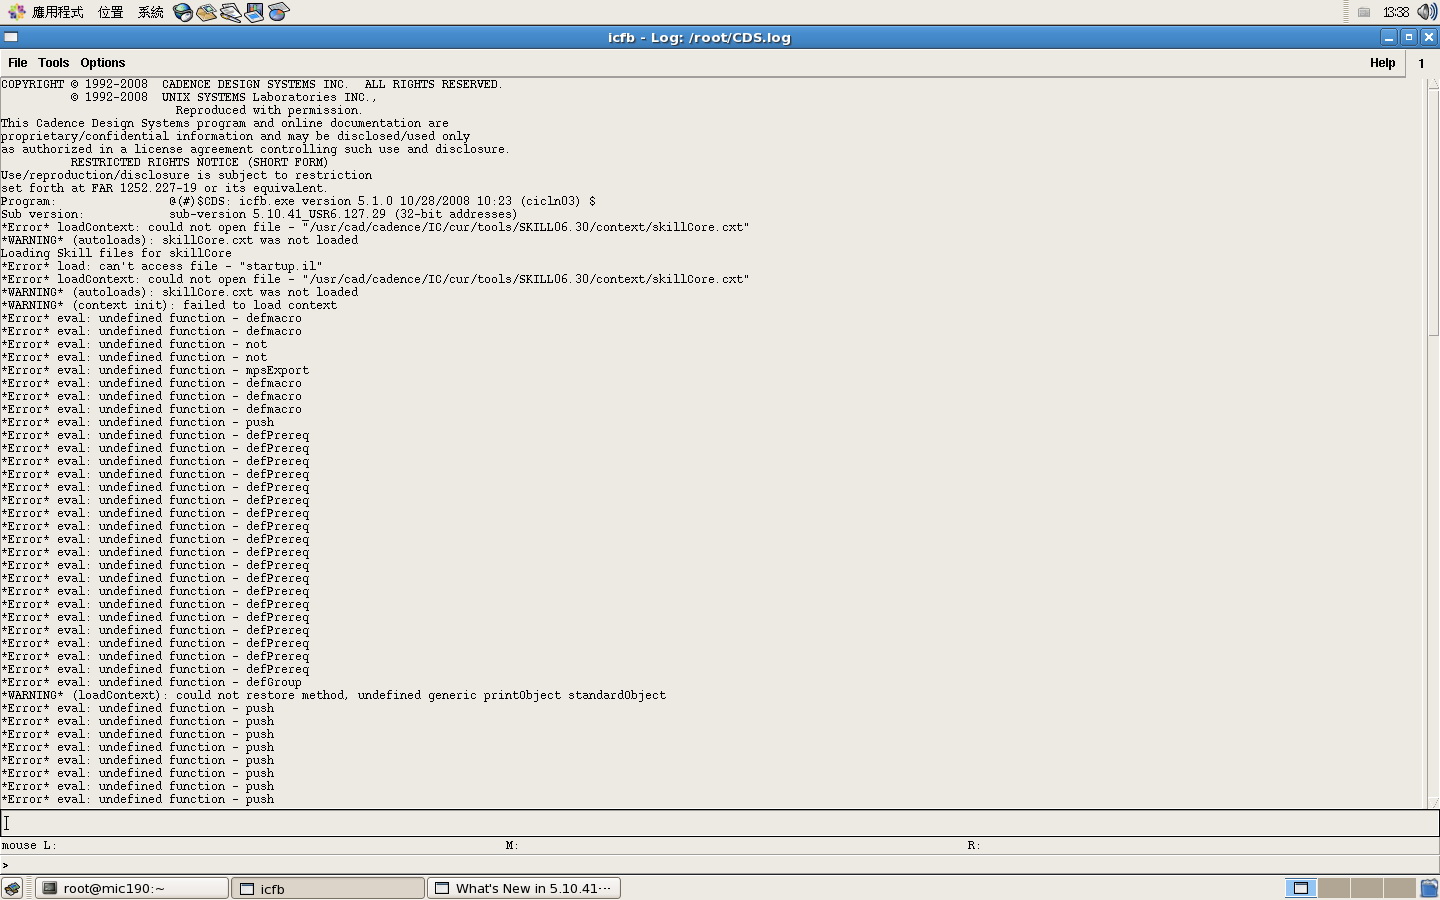Click the "UNIX SYSTEMS Laboratories INC." line
Image resolution: width=1440 pixels, height=900 pixels.
pyautogui.click(x=223, y=97)
